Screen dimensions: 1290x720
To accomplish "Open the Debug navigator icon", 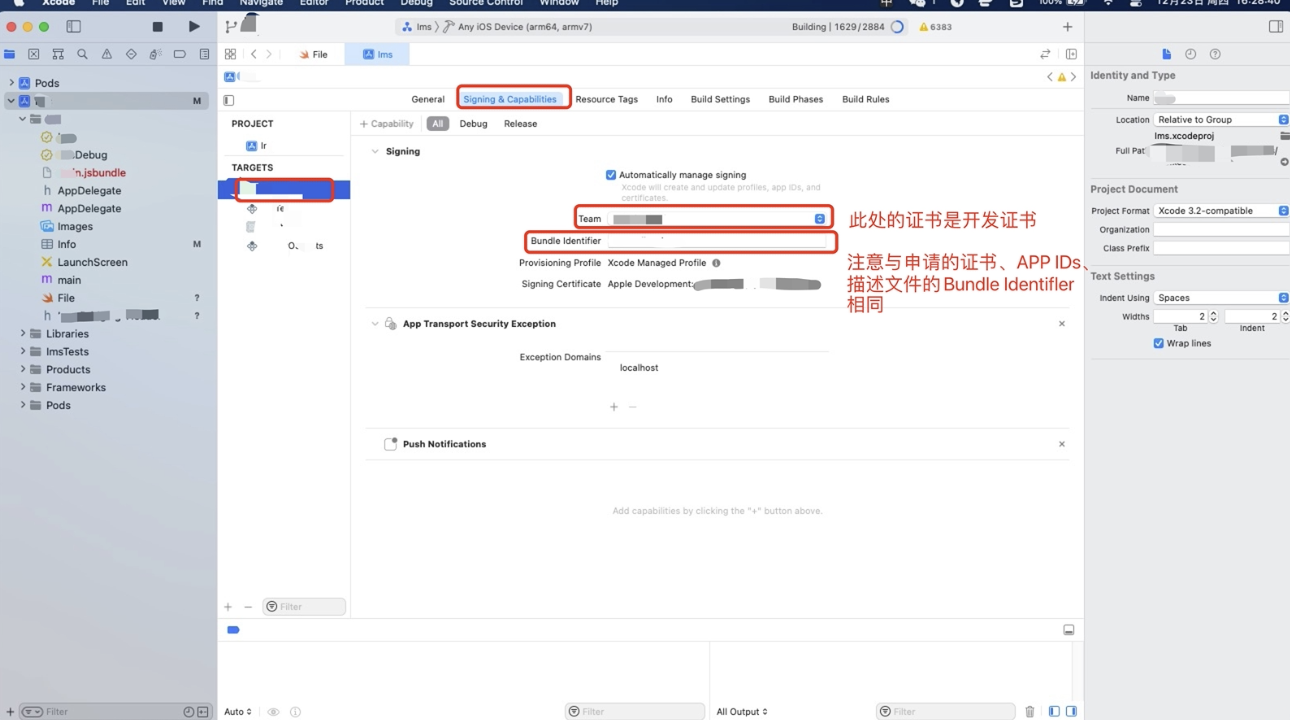I will [x=155, y=54].
